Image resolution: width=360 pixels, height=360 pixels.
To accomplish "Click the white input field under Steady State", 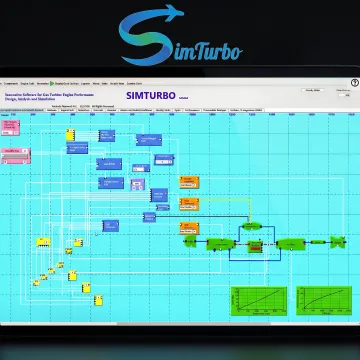I will pyautogui.click(x=345, y=95).
